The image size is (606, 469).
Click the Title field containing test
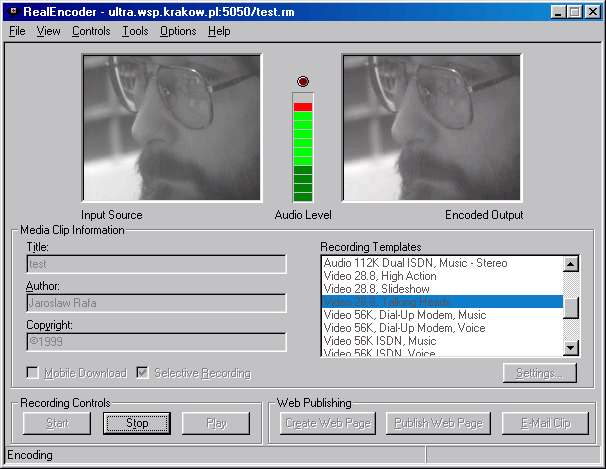(x=157, y=264)
